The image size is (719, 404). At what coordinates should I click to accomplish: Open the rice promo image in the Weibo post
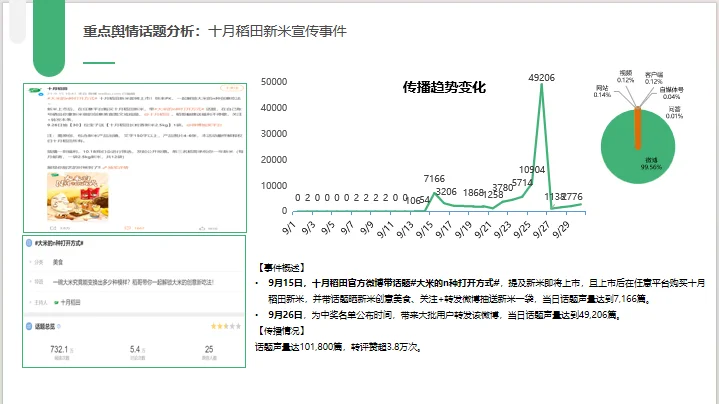click(78, 197)
